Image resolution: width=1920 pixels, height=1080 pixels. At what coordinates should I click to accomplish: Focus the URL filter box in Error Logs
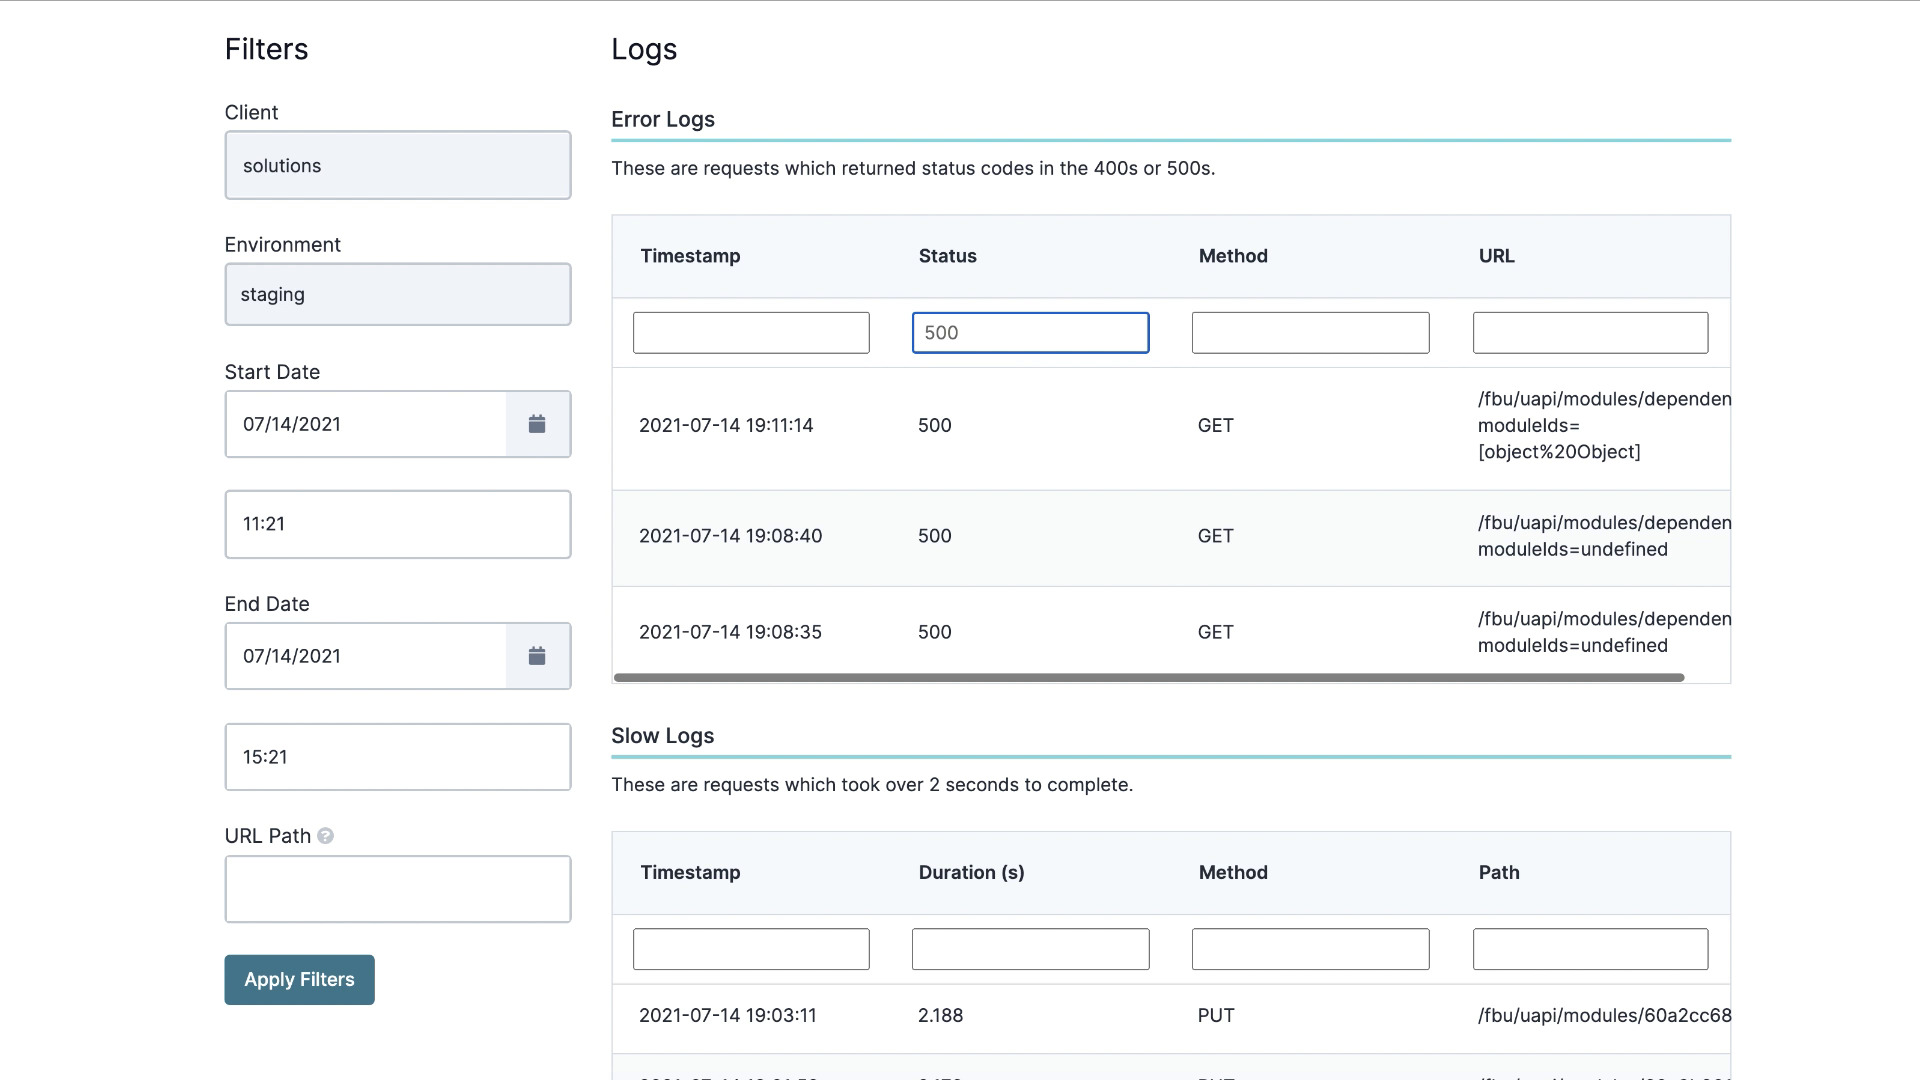pos(1590,332)
